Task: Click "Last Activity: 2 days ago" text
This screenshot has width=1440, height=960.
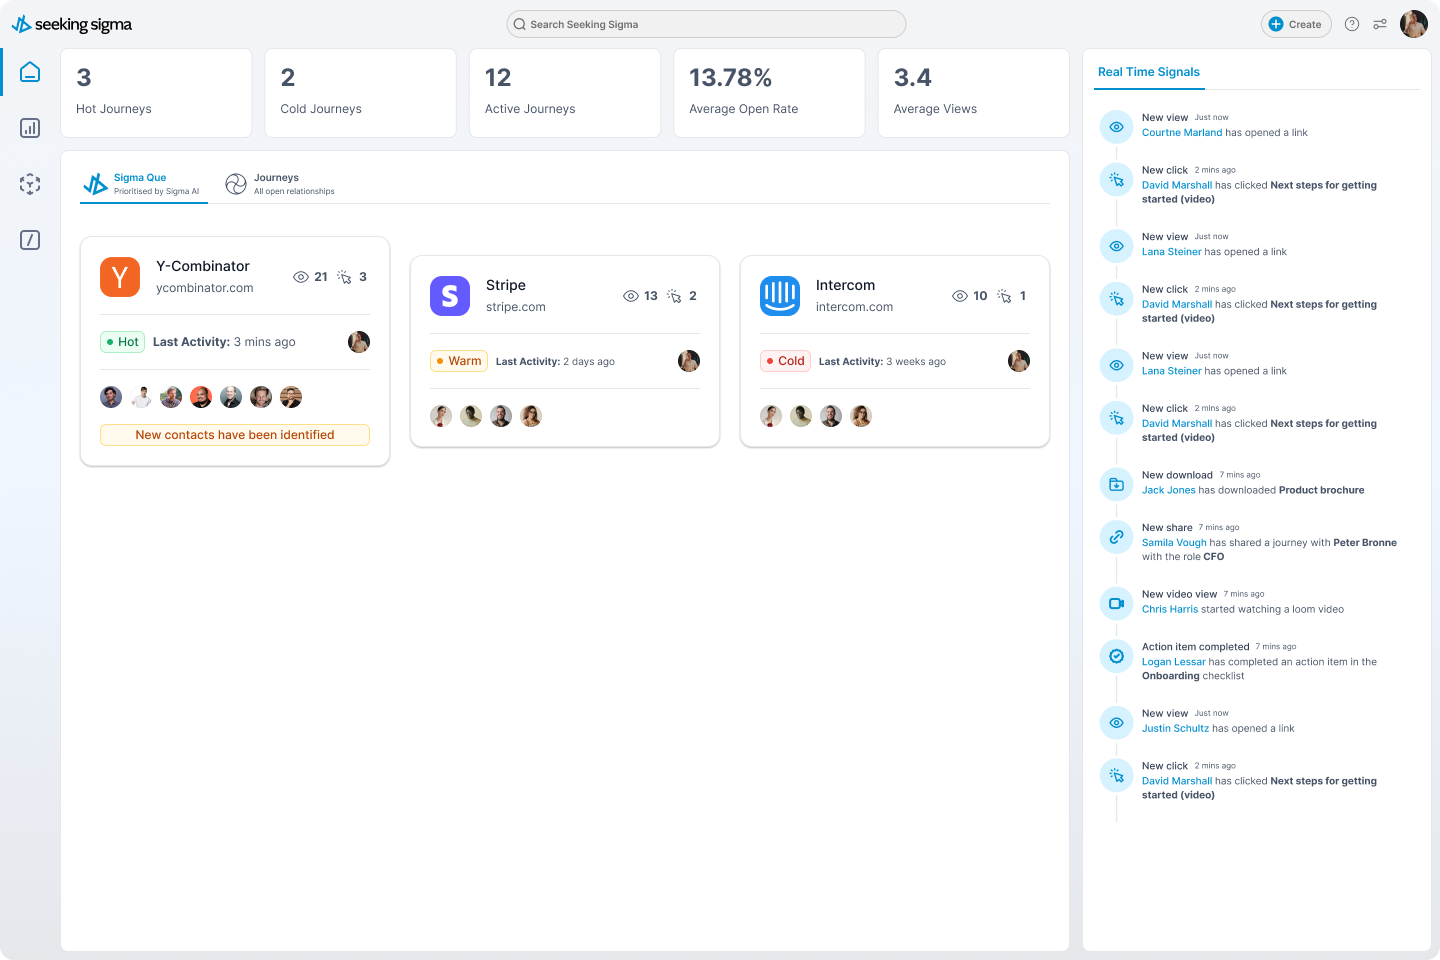Action: [555, 362]
